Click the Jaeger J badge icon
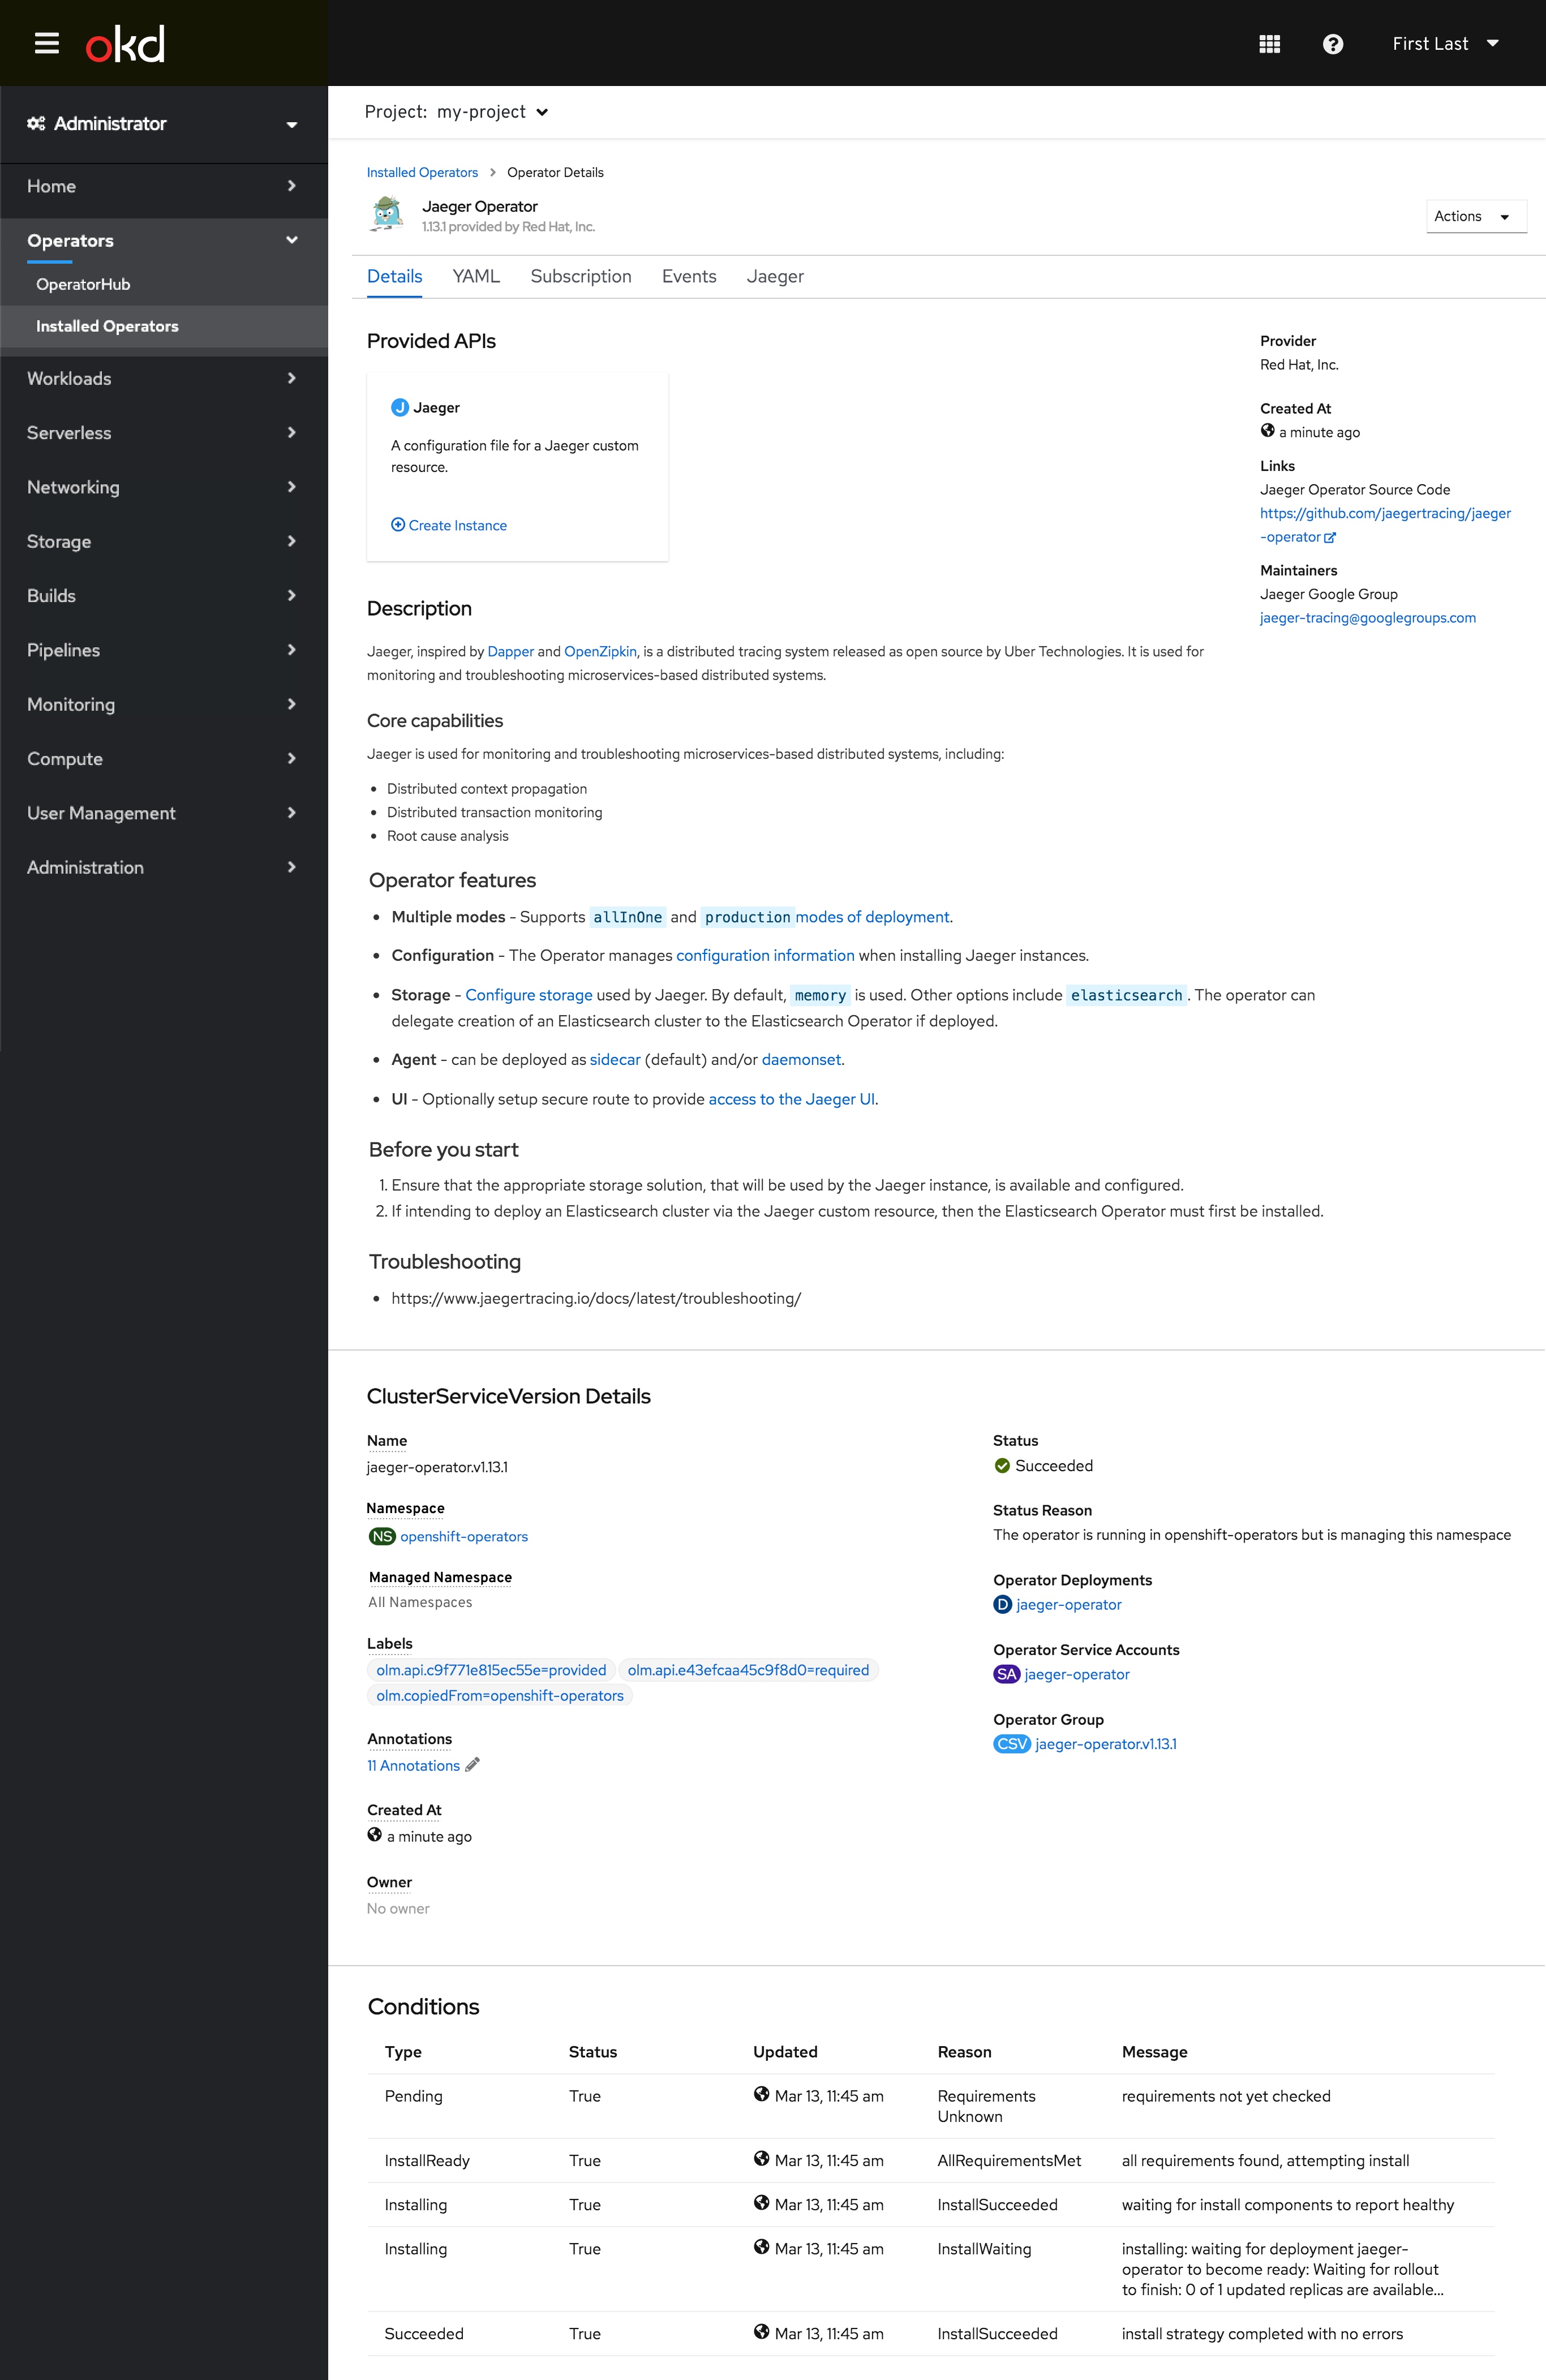Viewport: 1546px width, 2380px height. (399, 407)
